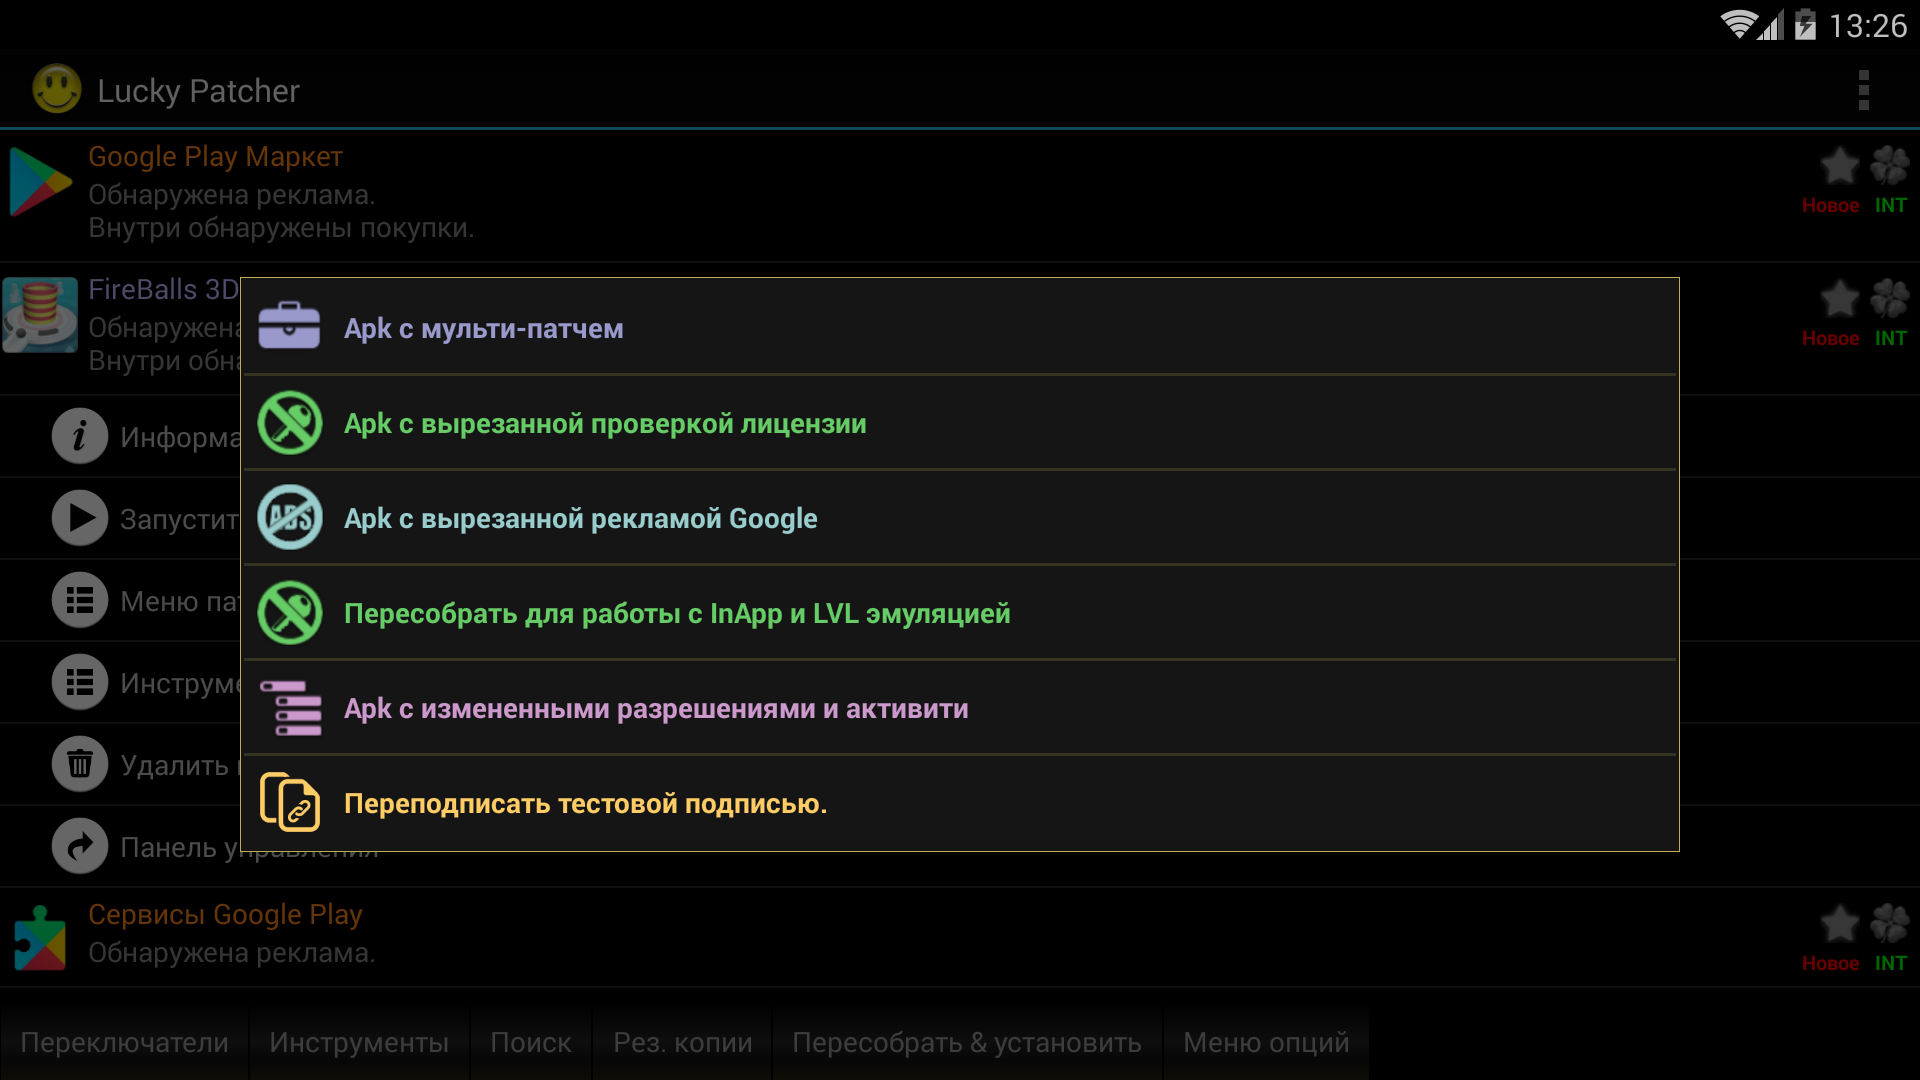Choose 'Apk с вырезанной проверкой лицензии'

[960, 423]
